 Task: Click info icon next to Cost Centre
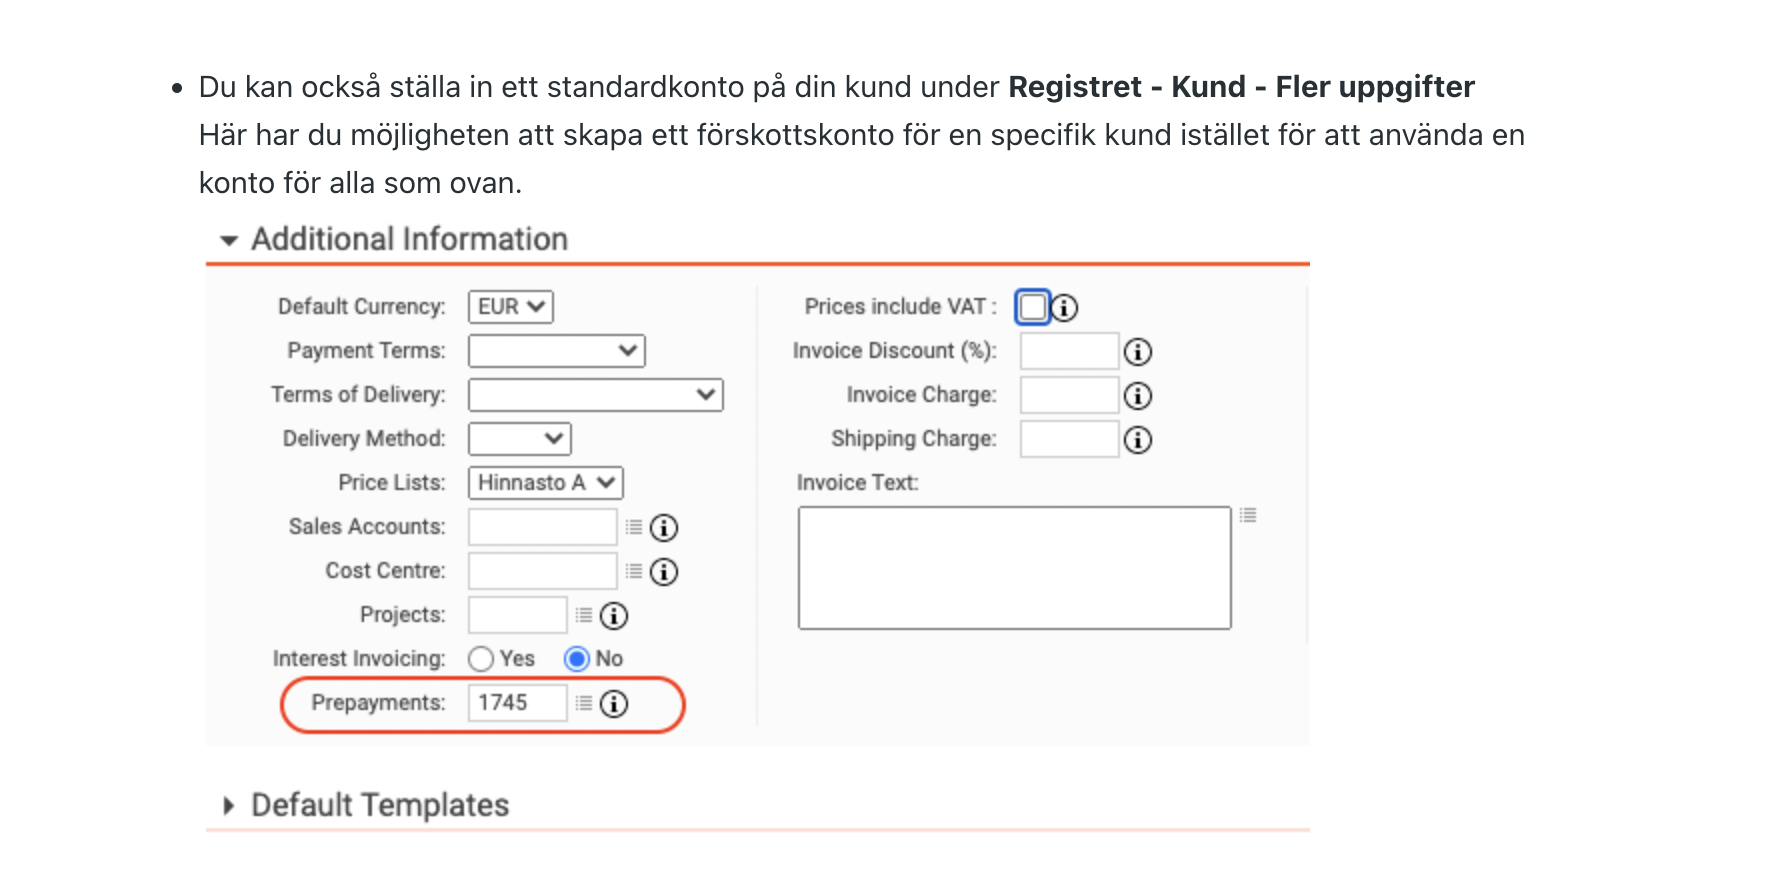point(664,572)
